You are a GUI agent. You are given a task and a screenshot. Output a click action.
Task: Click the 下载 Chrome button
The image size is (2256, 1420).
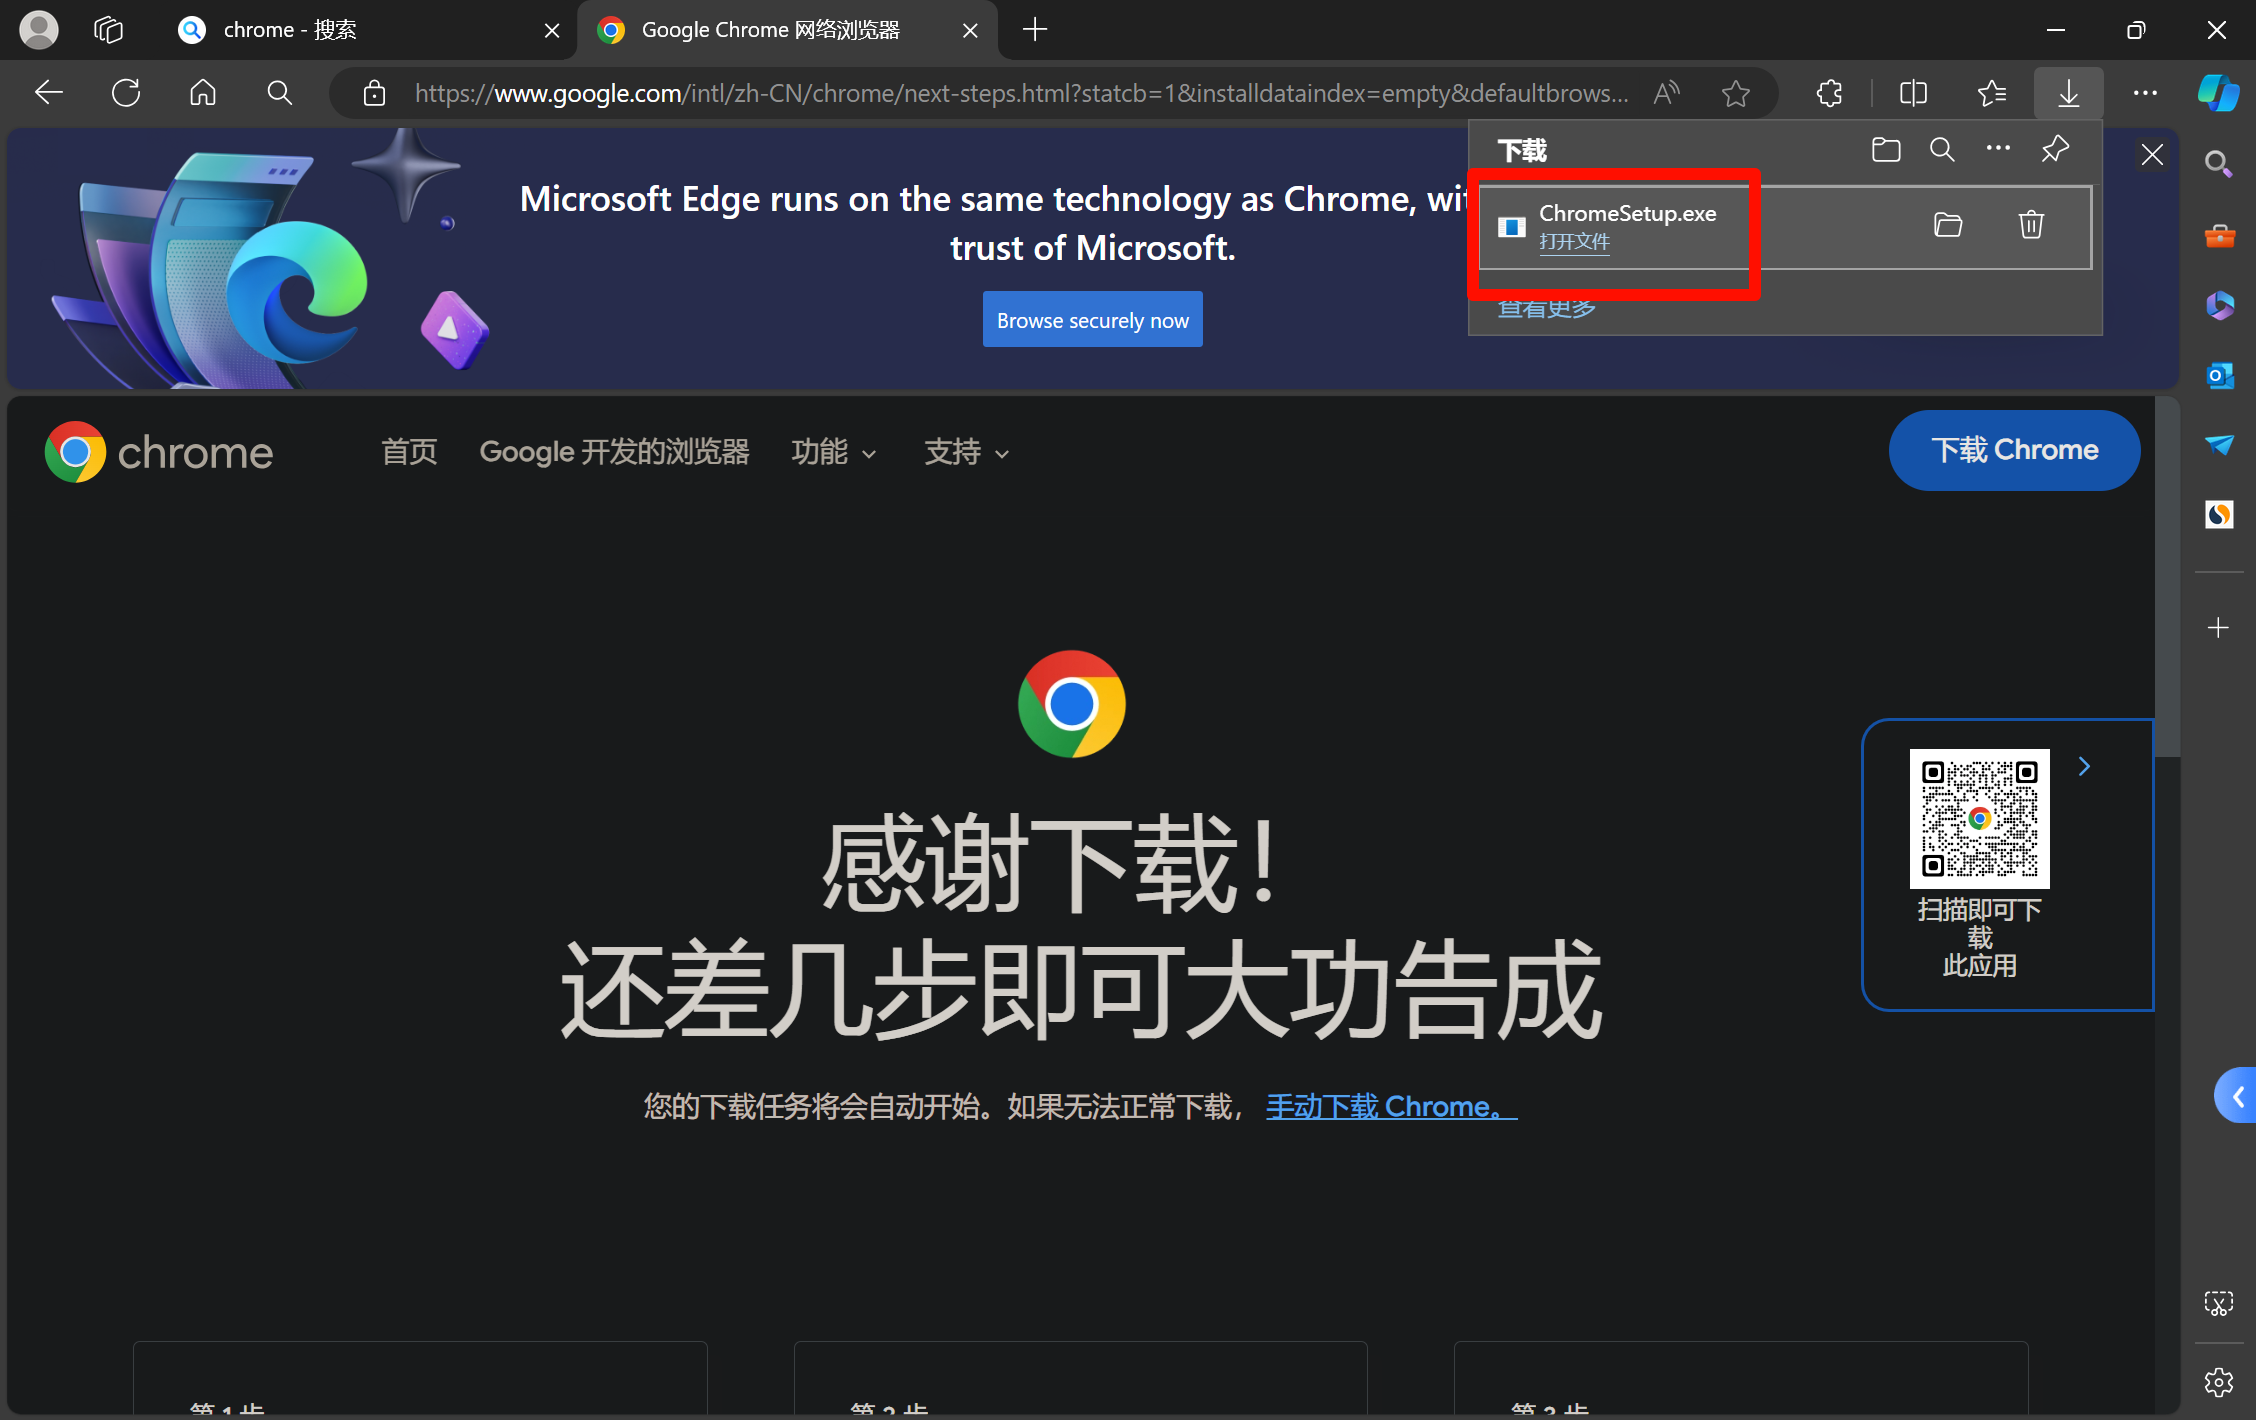point(2013,450)
